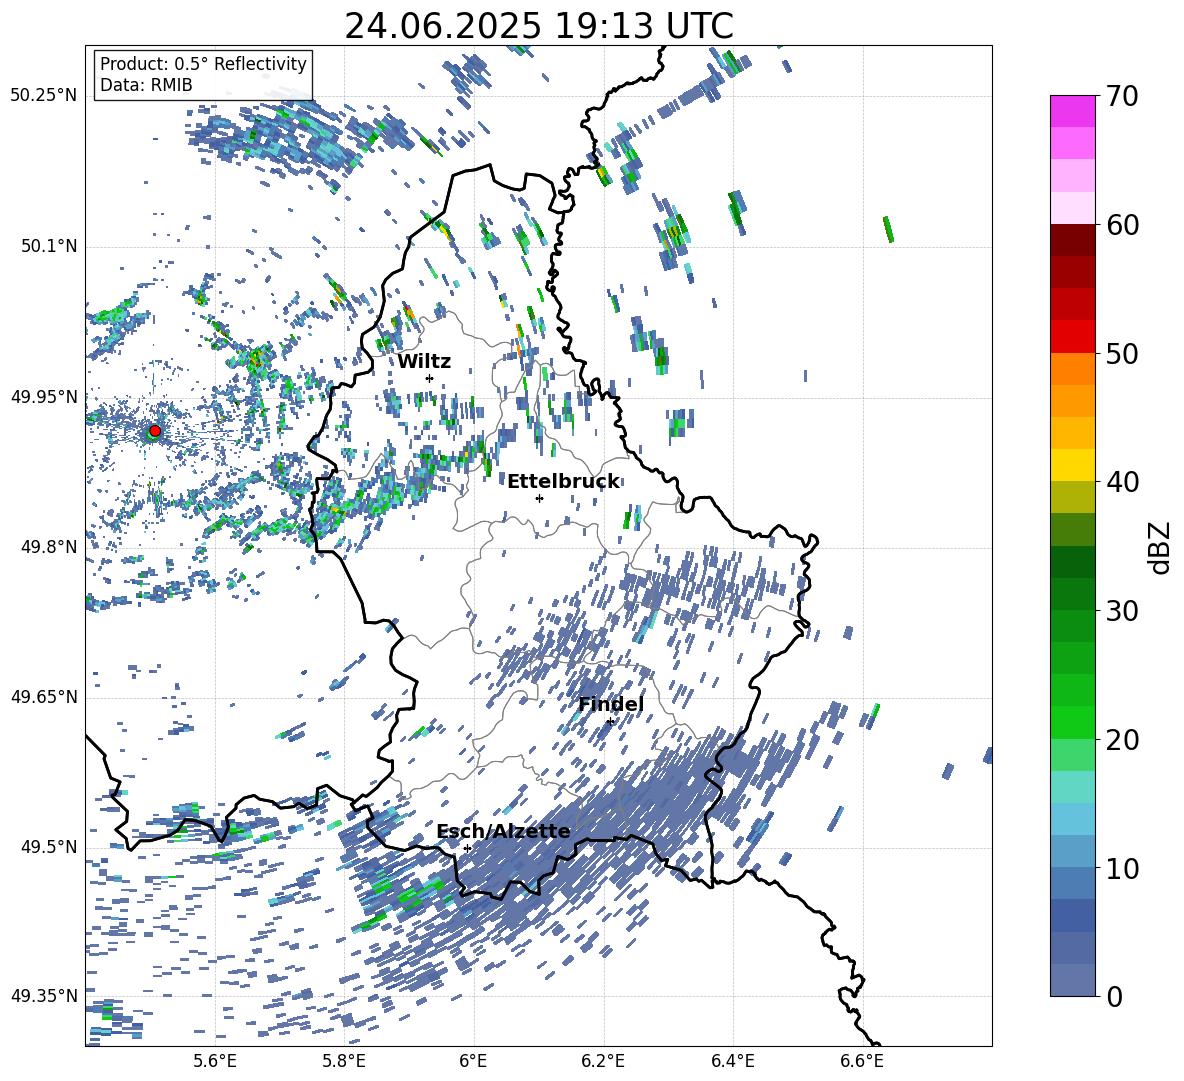Click the colorbar tick label 10
The image size is (1184, 1081).
1122,868
